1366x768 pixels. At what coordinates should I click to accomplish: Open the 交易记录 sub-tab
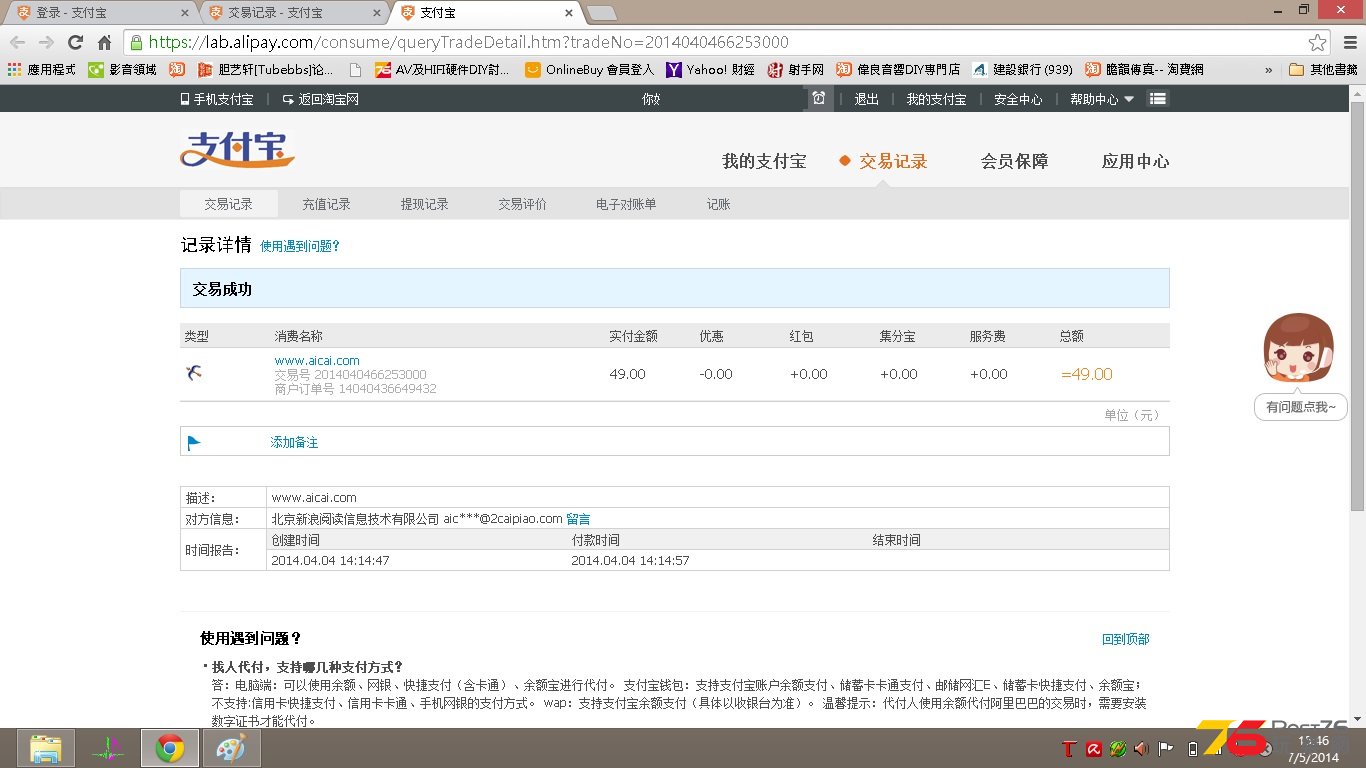(228, 204)
